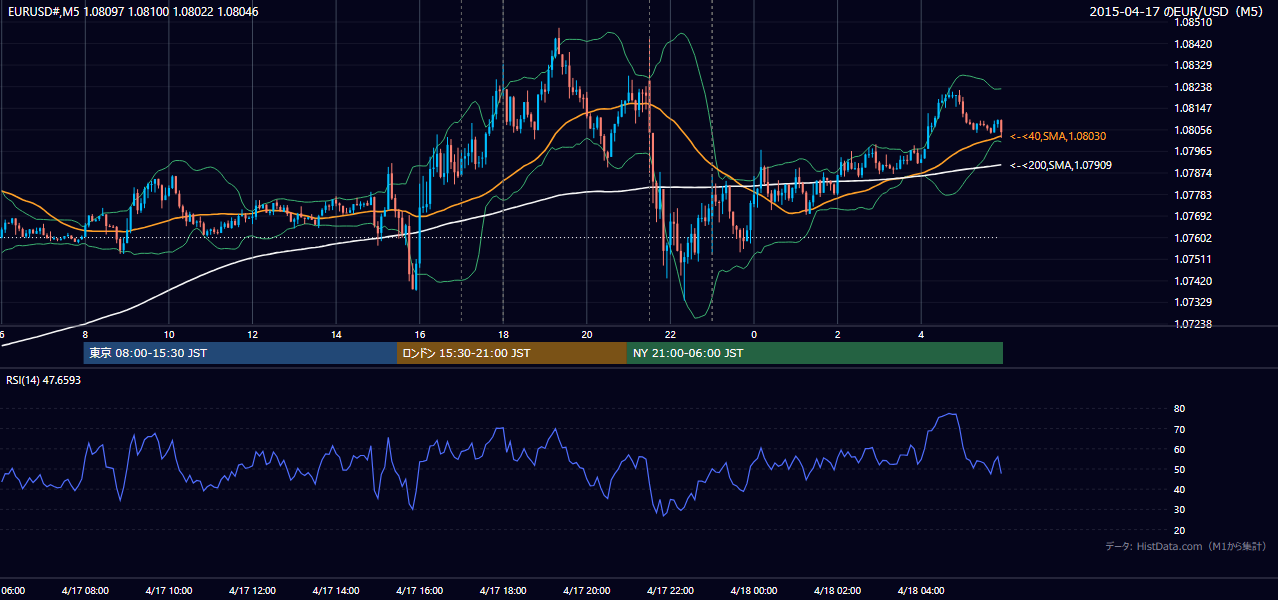Click hour tick 10 under the price chart

click(169, 334)
